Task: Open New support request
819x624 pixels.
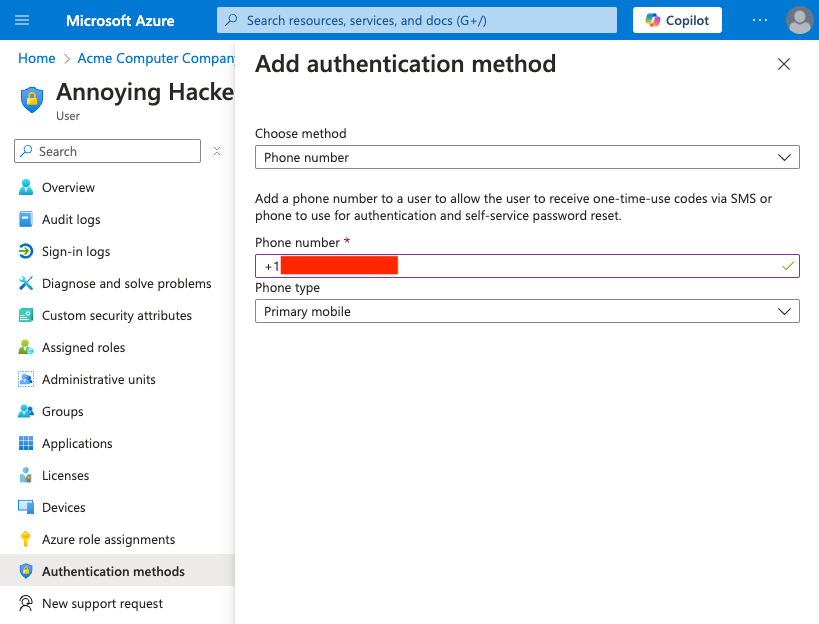Action: (x=118, y=603)
